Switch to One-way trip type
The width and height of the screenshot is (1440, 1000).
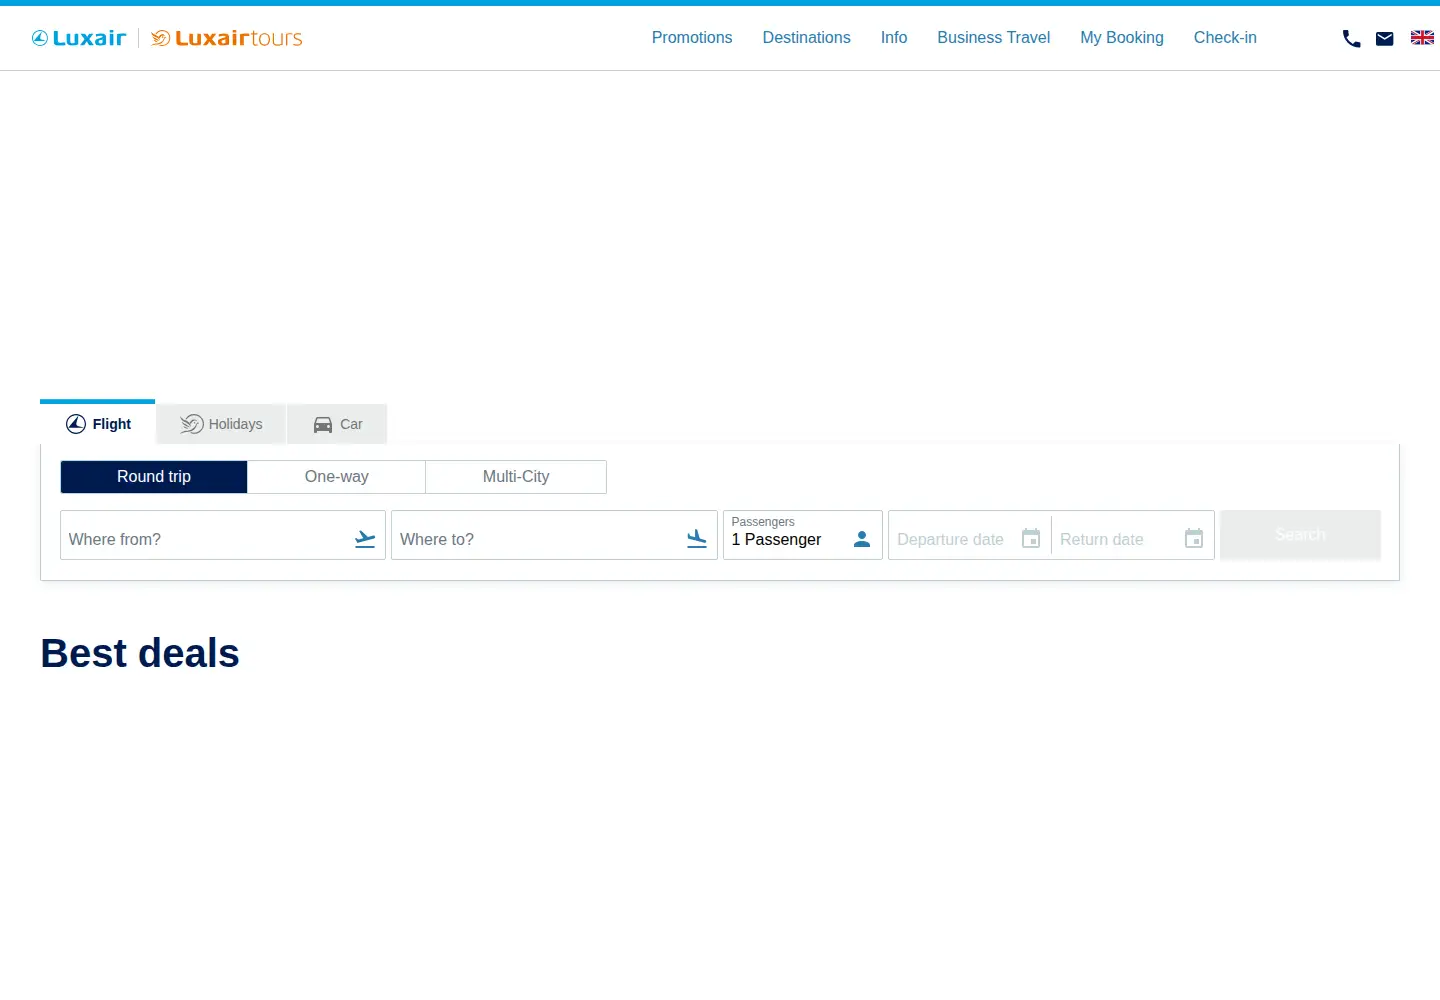(x=337, y=477)
